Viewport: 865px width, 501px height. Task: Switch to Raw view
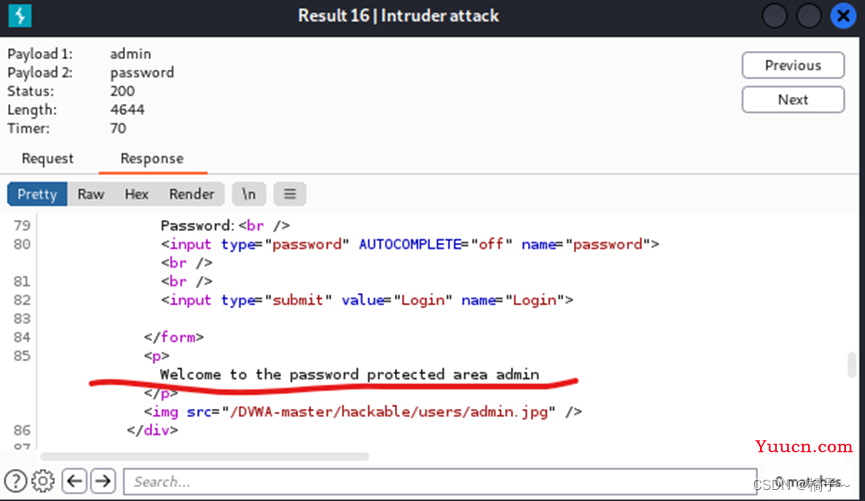tap(91, 194)
